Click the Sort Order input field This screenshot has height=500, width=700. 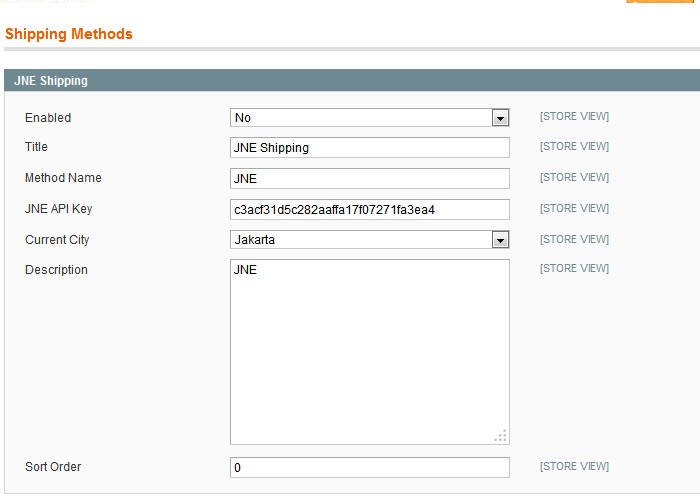coord(370,467)
